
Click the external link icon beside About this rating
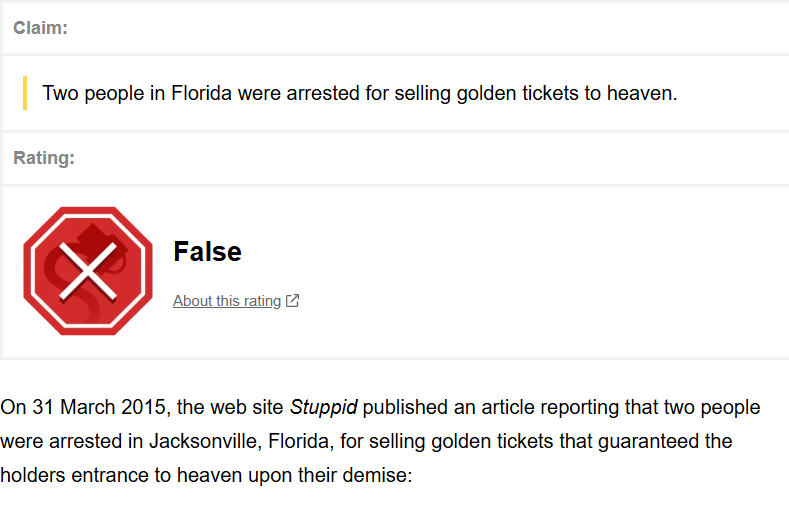click(292, 301)
